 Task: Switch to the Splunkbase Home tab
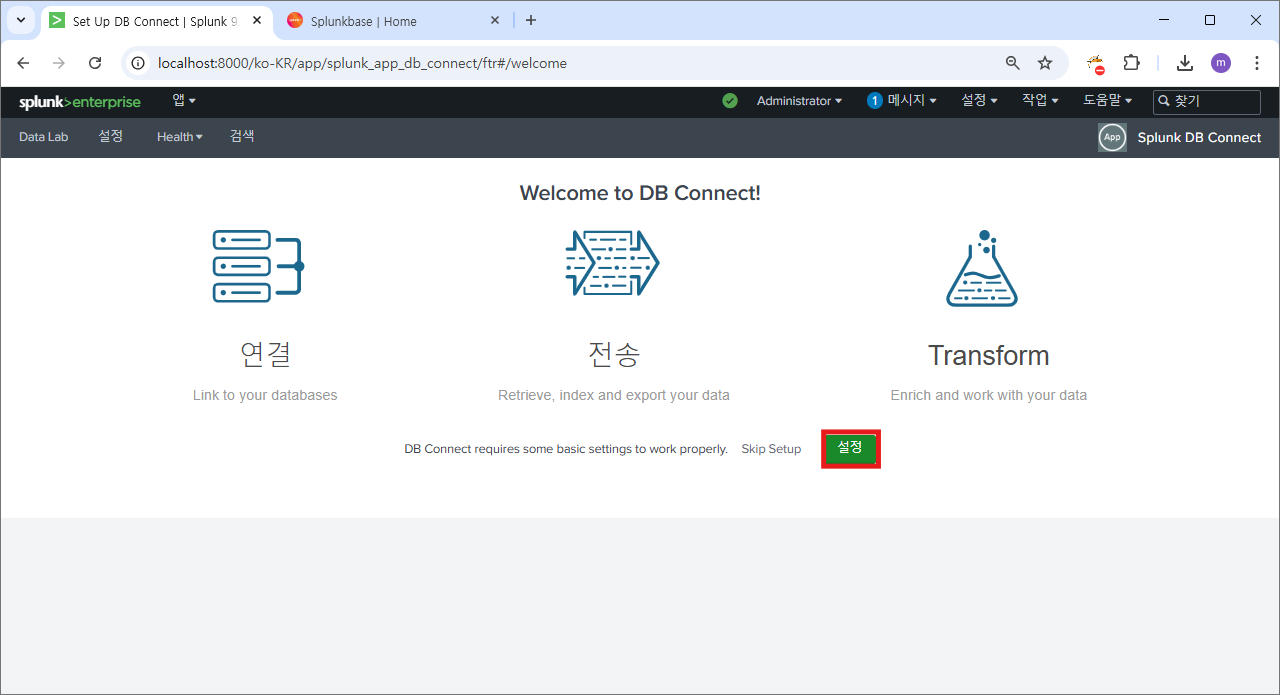(394, 20)
